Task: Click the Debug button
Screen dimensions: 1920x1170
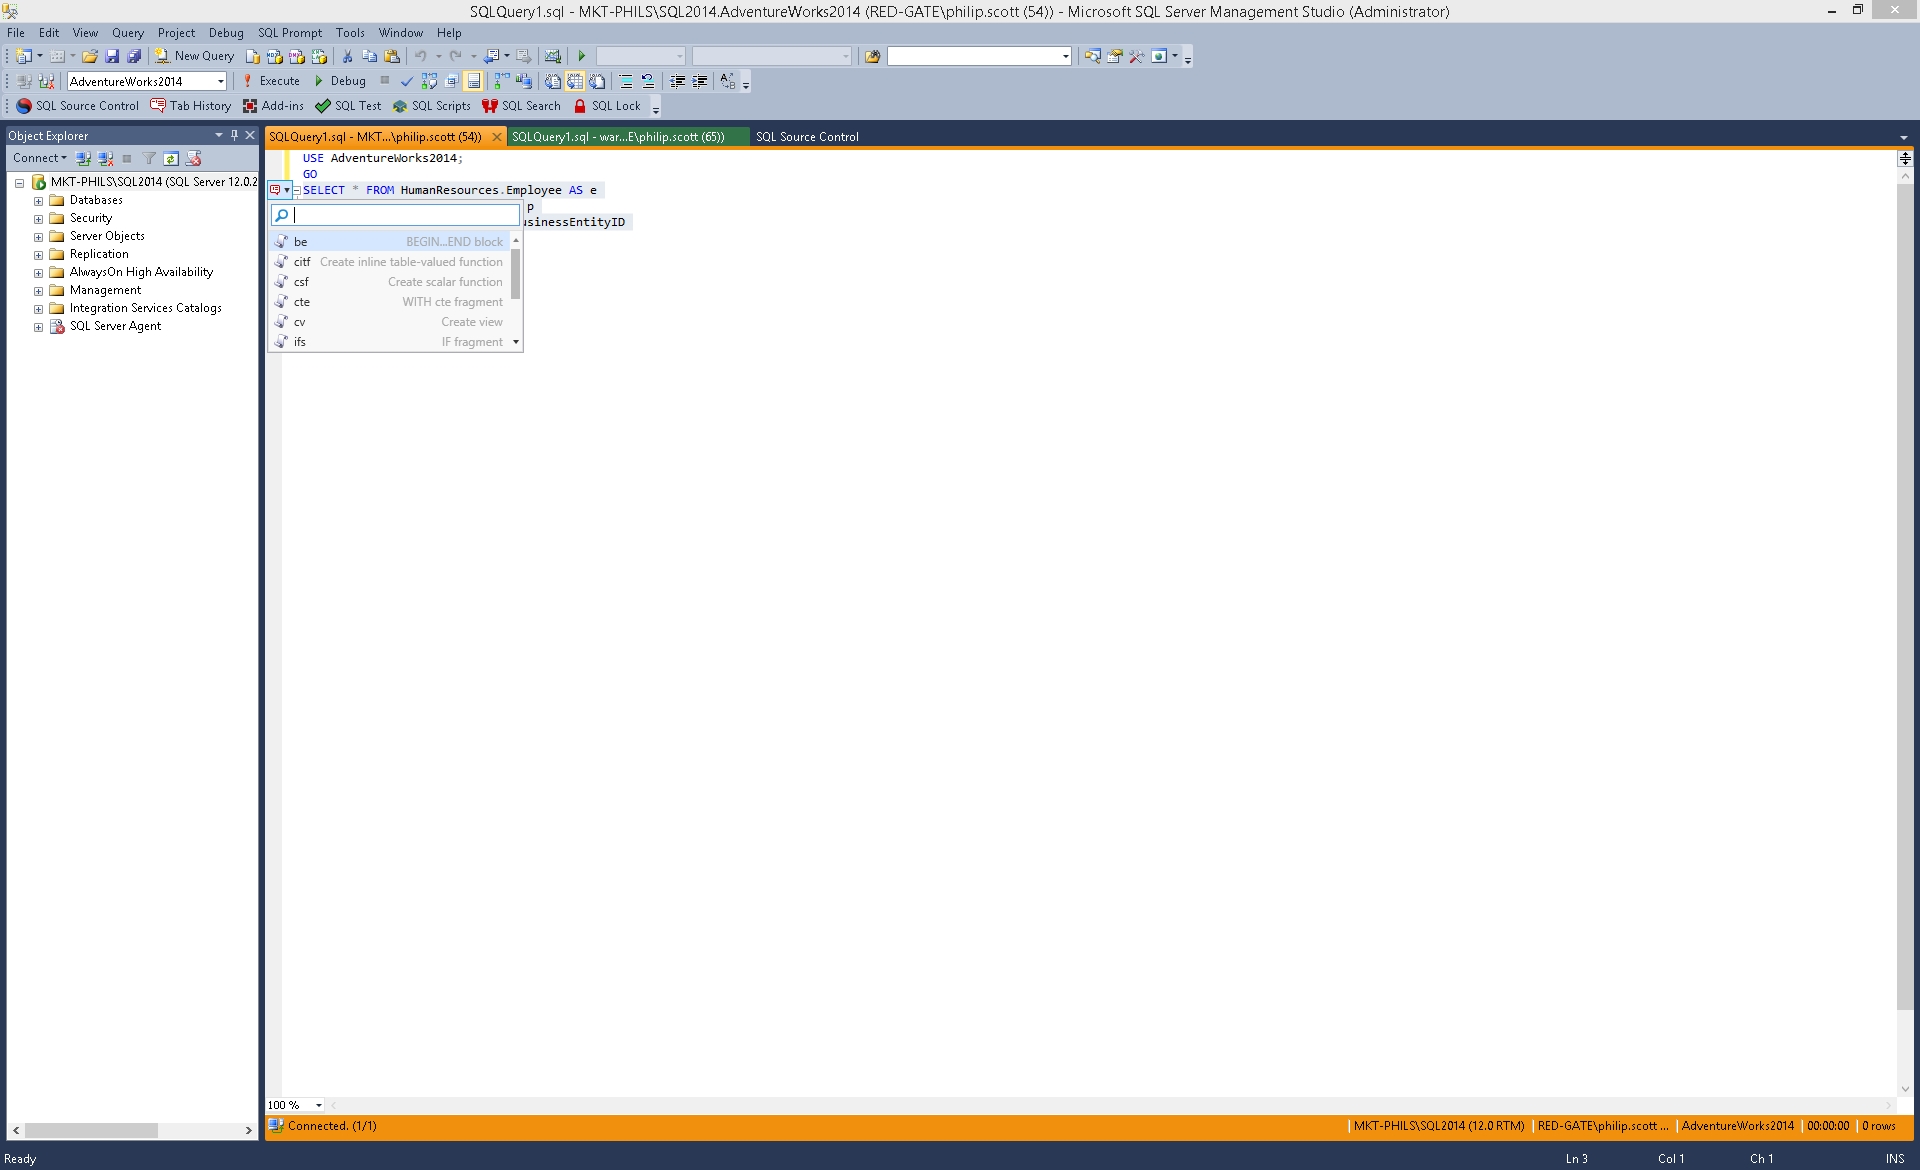Action: [339, 81]
